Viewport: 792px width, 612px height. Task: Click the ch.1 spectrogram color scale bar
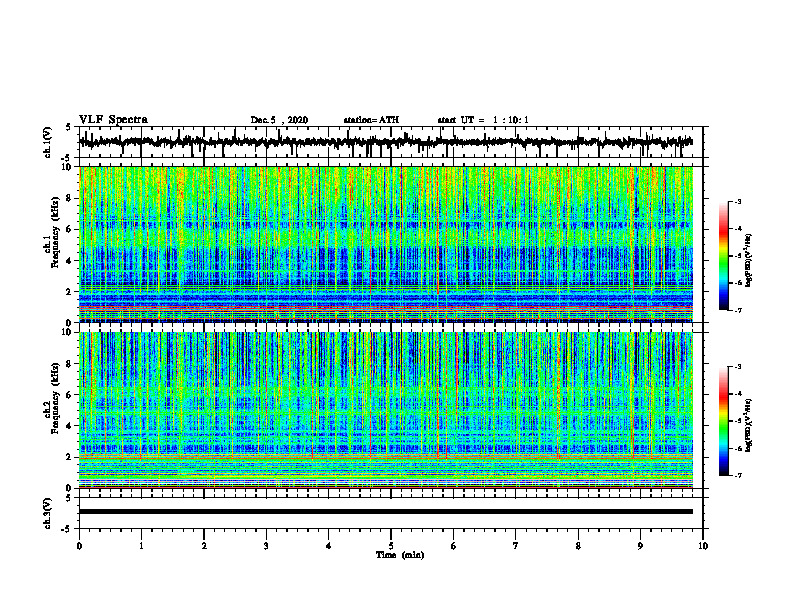pyautogui.click(x=724, y=256)
